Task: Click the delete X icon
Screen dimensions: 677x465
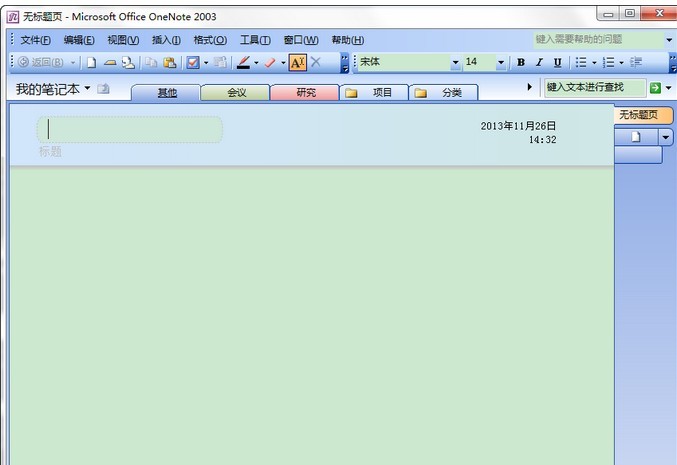Action: [316, 62]
